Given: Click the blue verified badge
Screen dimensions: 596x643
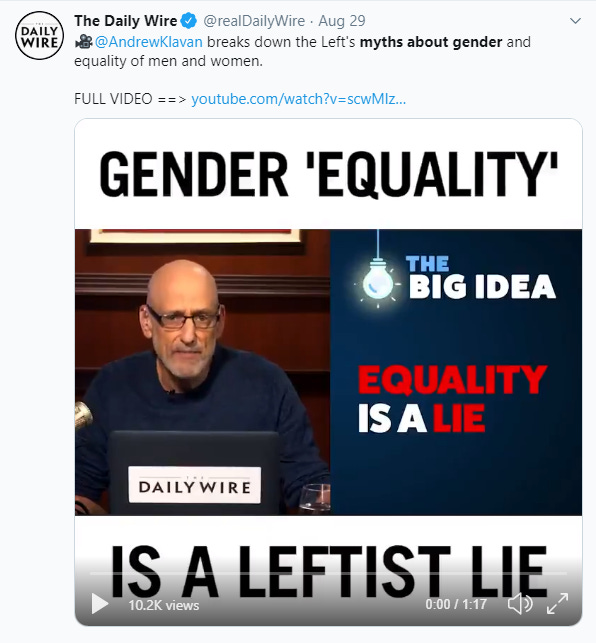Looking at the screenshot, I should tap(189, 21).
